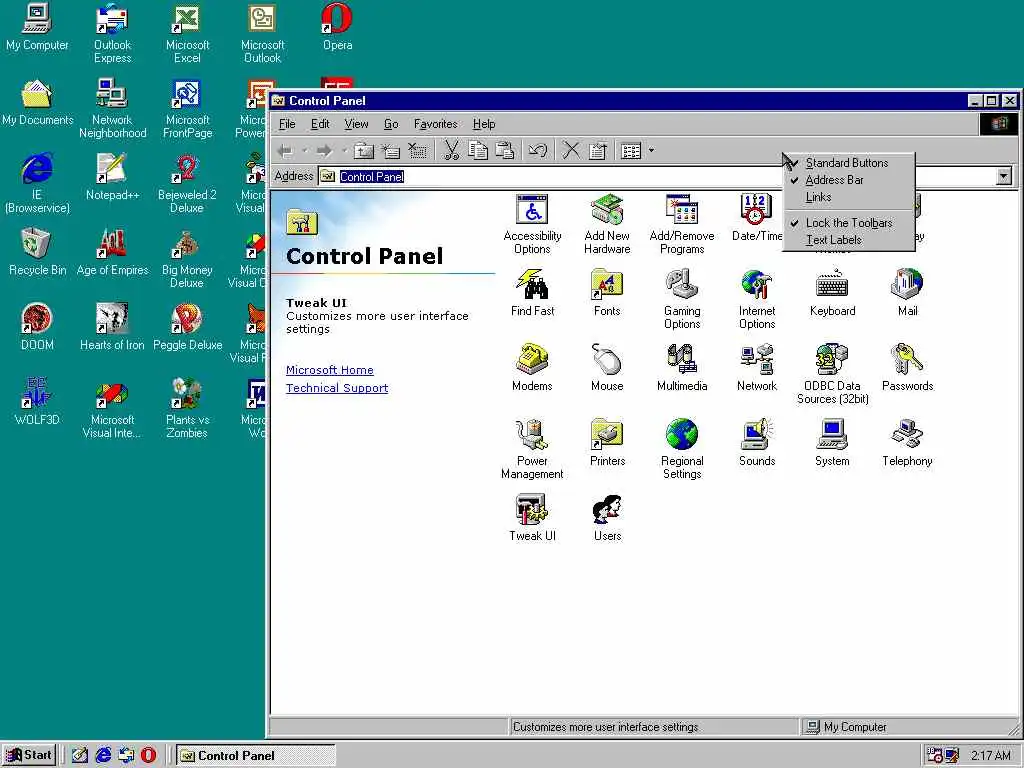The image size is (1024, 768).
Task: Toggle Standard Buttons in toolbar context menu
Action: tap(848, 163)
